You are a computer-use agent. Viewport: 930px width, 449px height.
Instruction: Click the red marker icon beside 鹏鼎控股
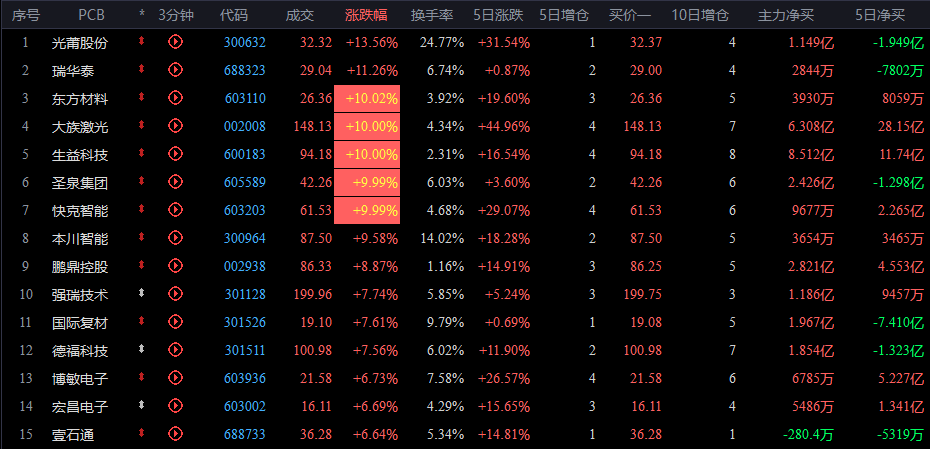click(x=141, y=266)
